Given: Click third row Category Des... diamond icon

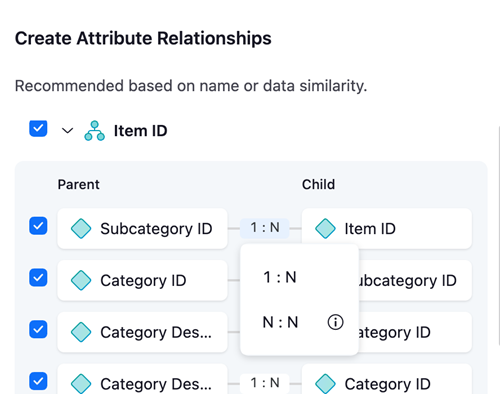Looking at the screenshot, I should click(81, 332).
